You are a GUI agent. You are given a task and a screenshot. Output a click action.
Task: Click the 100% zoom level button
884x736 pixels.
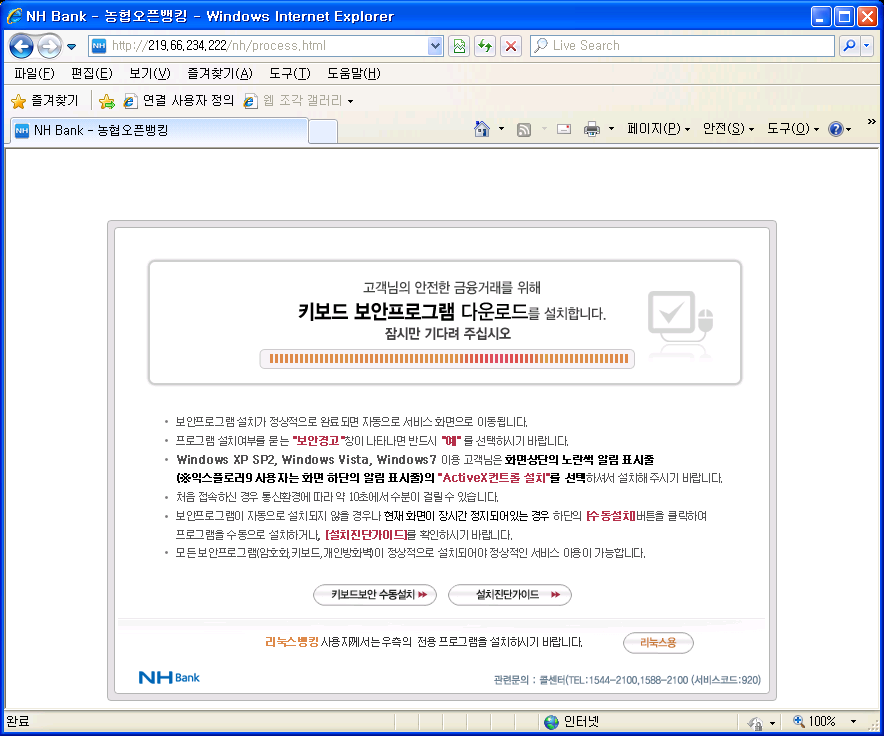[814, 721]
